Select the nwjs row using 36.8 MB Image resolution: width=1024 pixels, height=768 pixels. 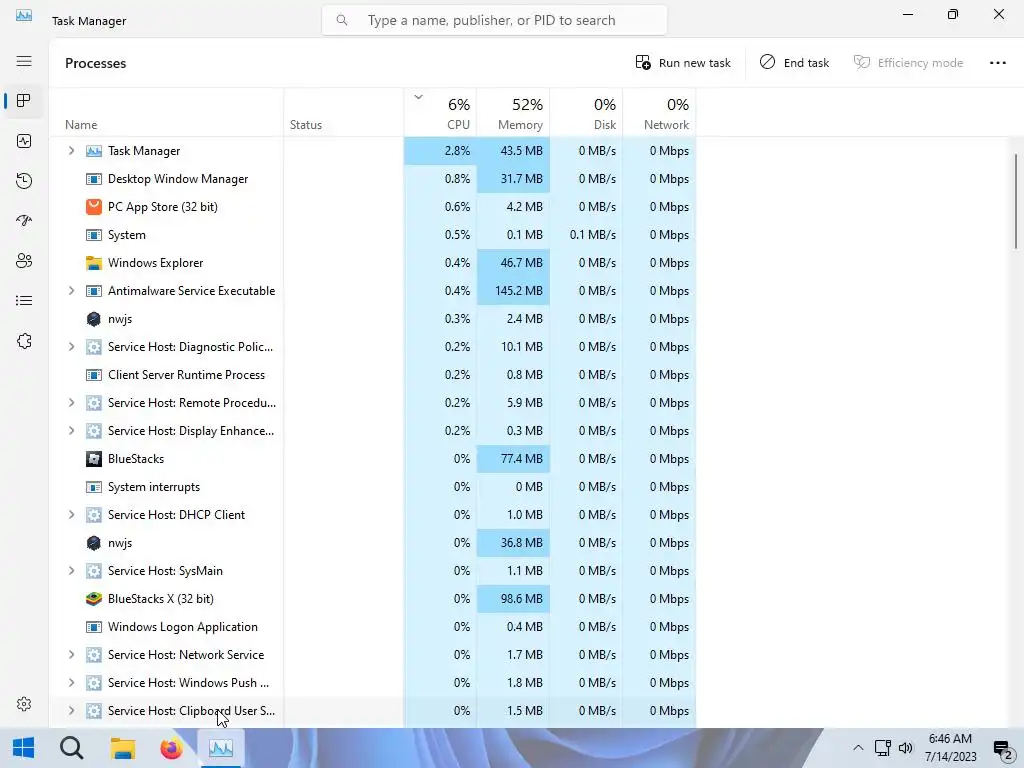[x=372, y=543]
